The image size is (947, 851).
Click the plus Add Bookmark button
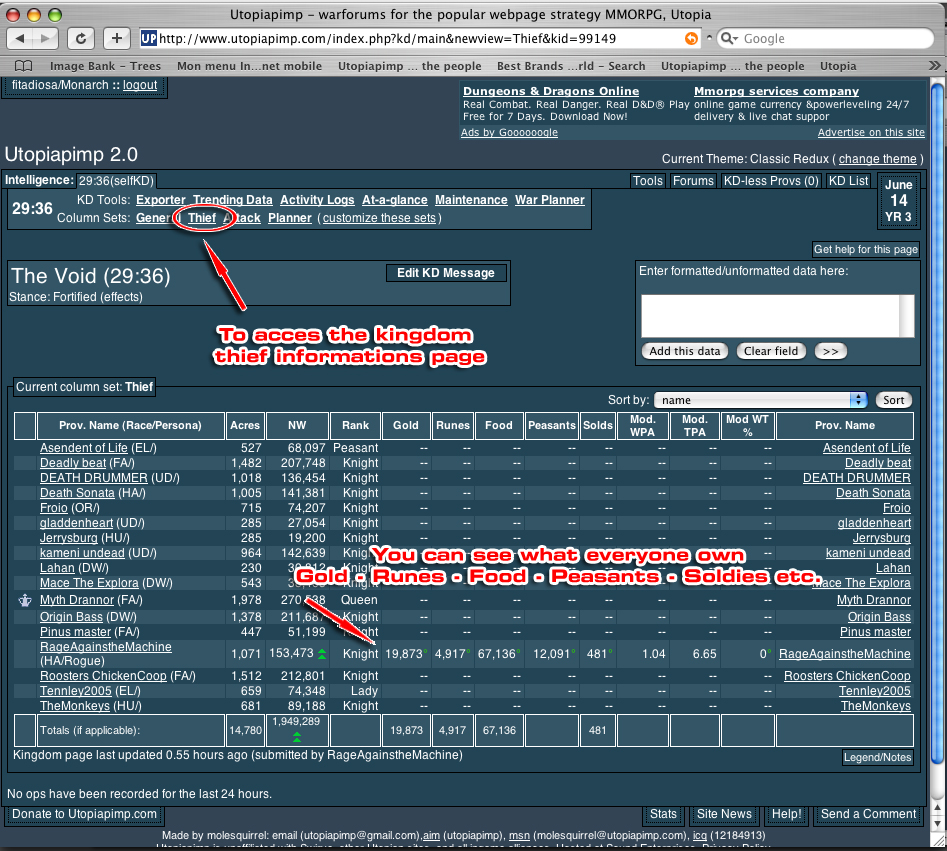(116, 38)
